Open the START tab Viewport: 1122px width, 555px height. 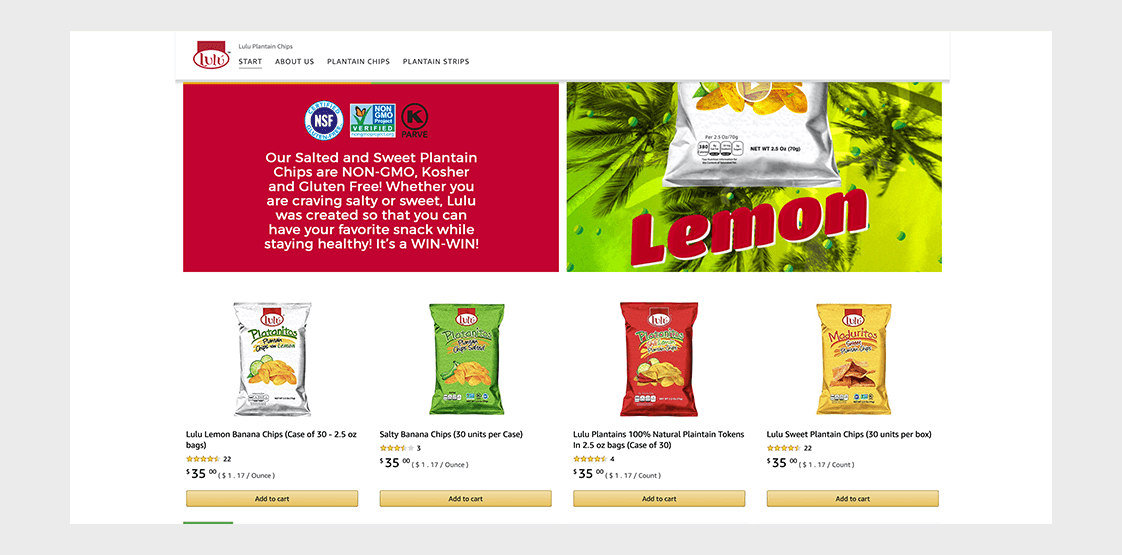tap(250, 62)
